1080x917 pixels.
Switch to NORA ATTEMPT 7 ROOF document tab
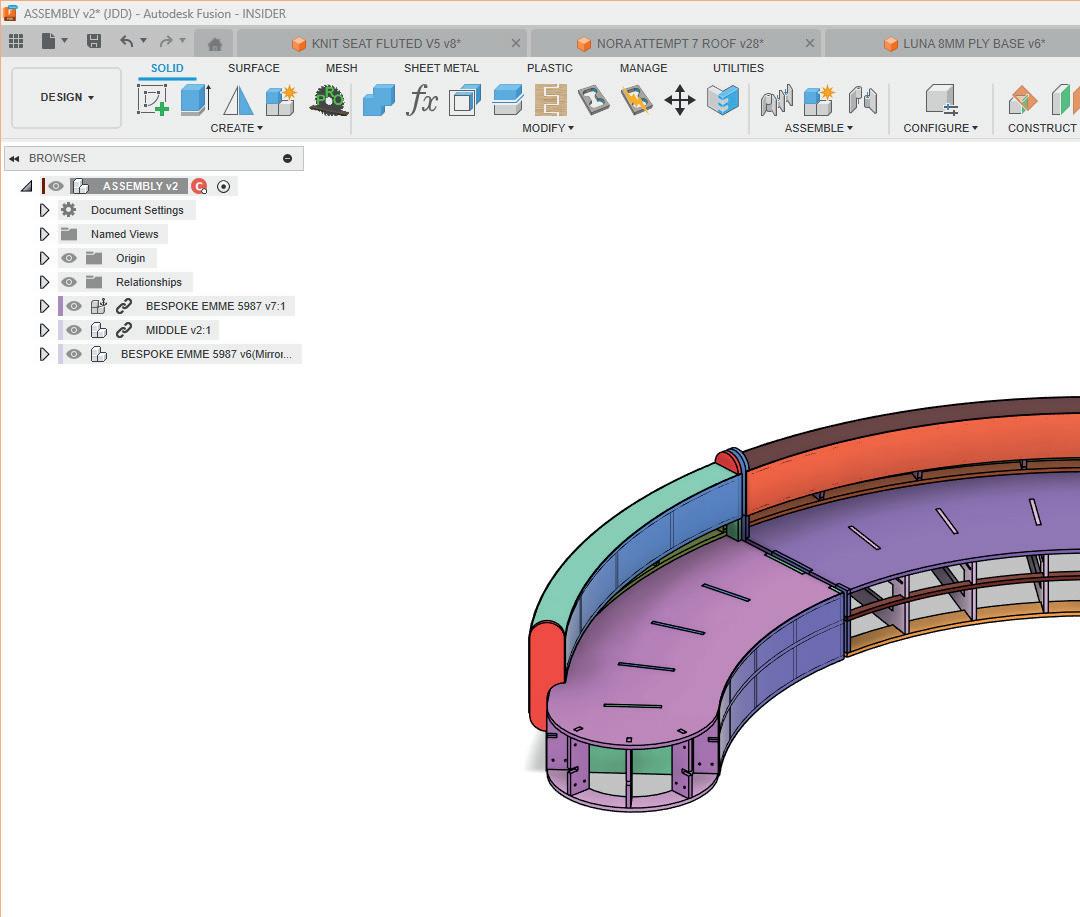pyautogui.click(x=679, y=44)
